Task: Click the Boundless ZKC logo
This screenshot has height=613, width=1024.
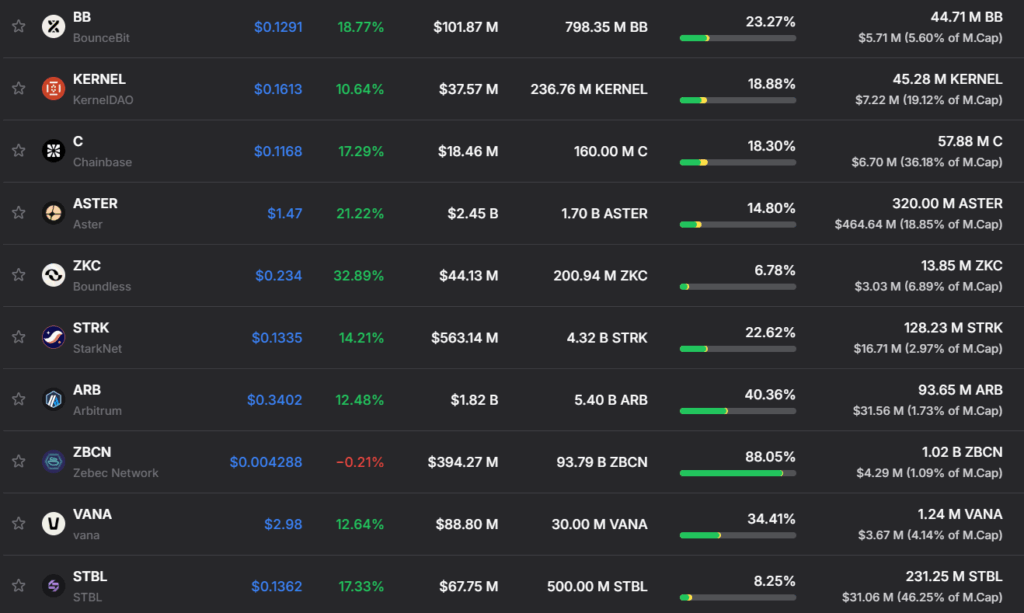Action: [x=53, y=275]
